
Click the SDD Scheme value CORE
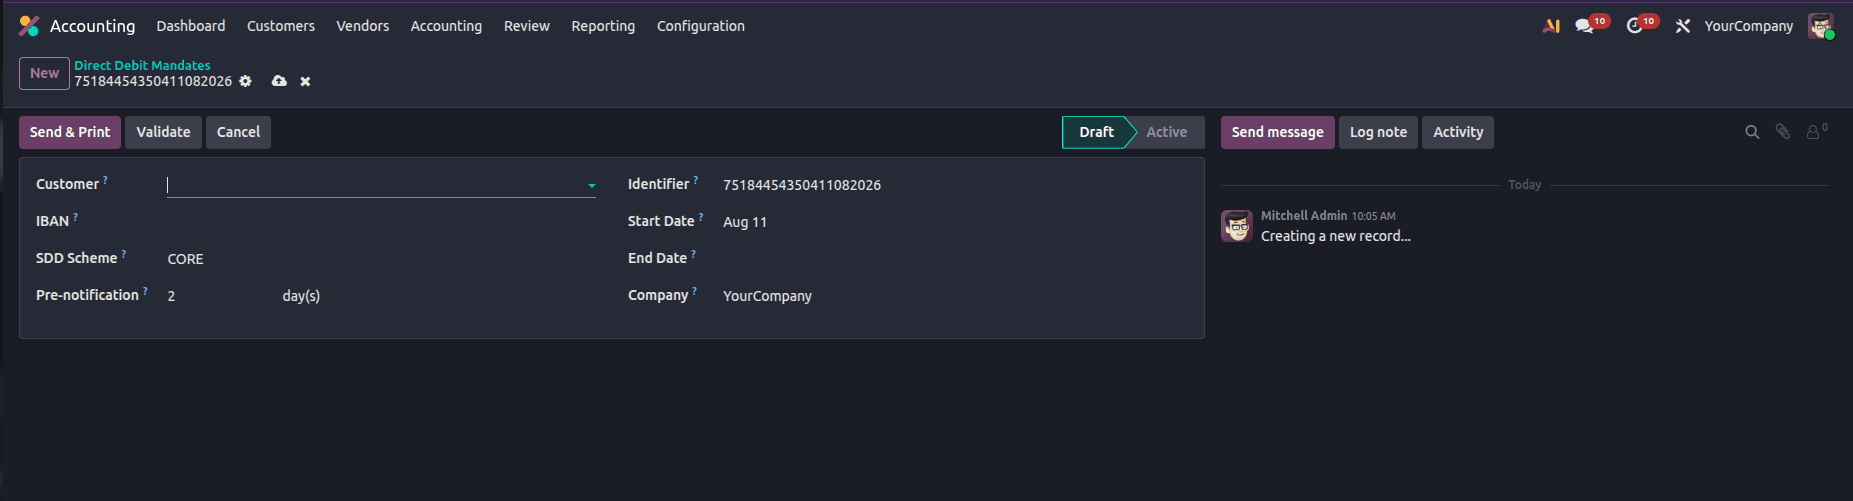(185, 259)
